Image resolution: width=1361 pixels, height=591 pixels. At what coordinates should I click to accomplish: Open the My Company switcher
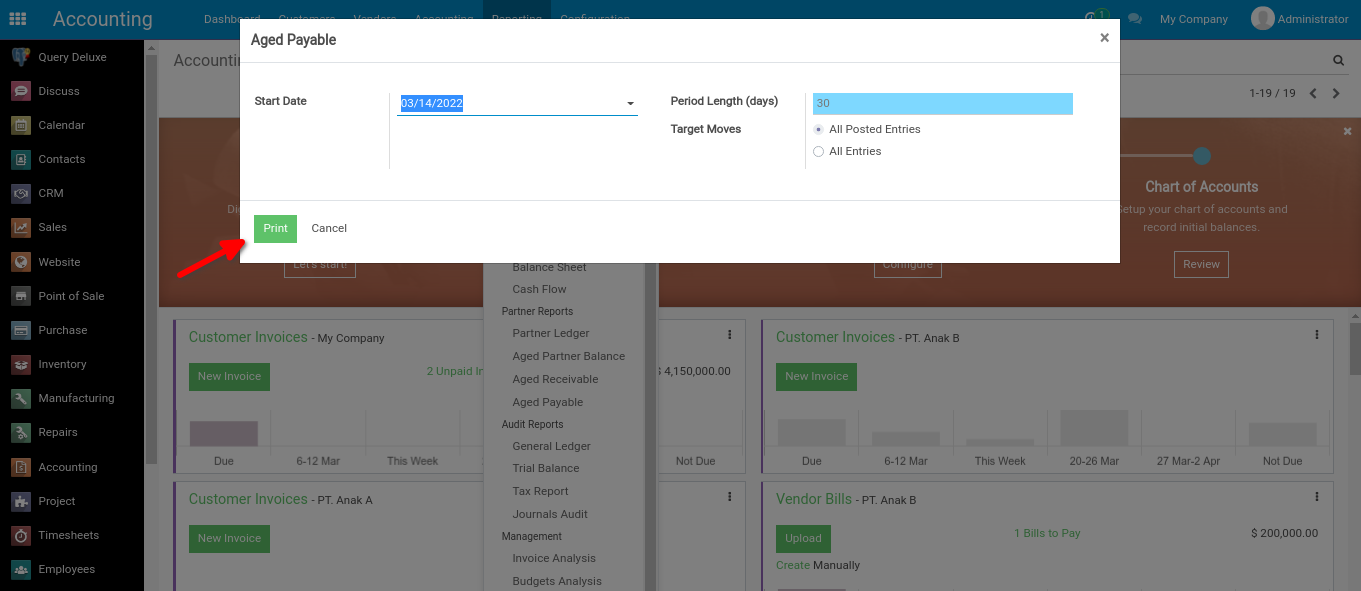1193,19
